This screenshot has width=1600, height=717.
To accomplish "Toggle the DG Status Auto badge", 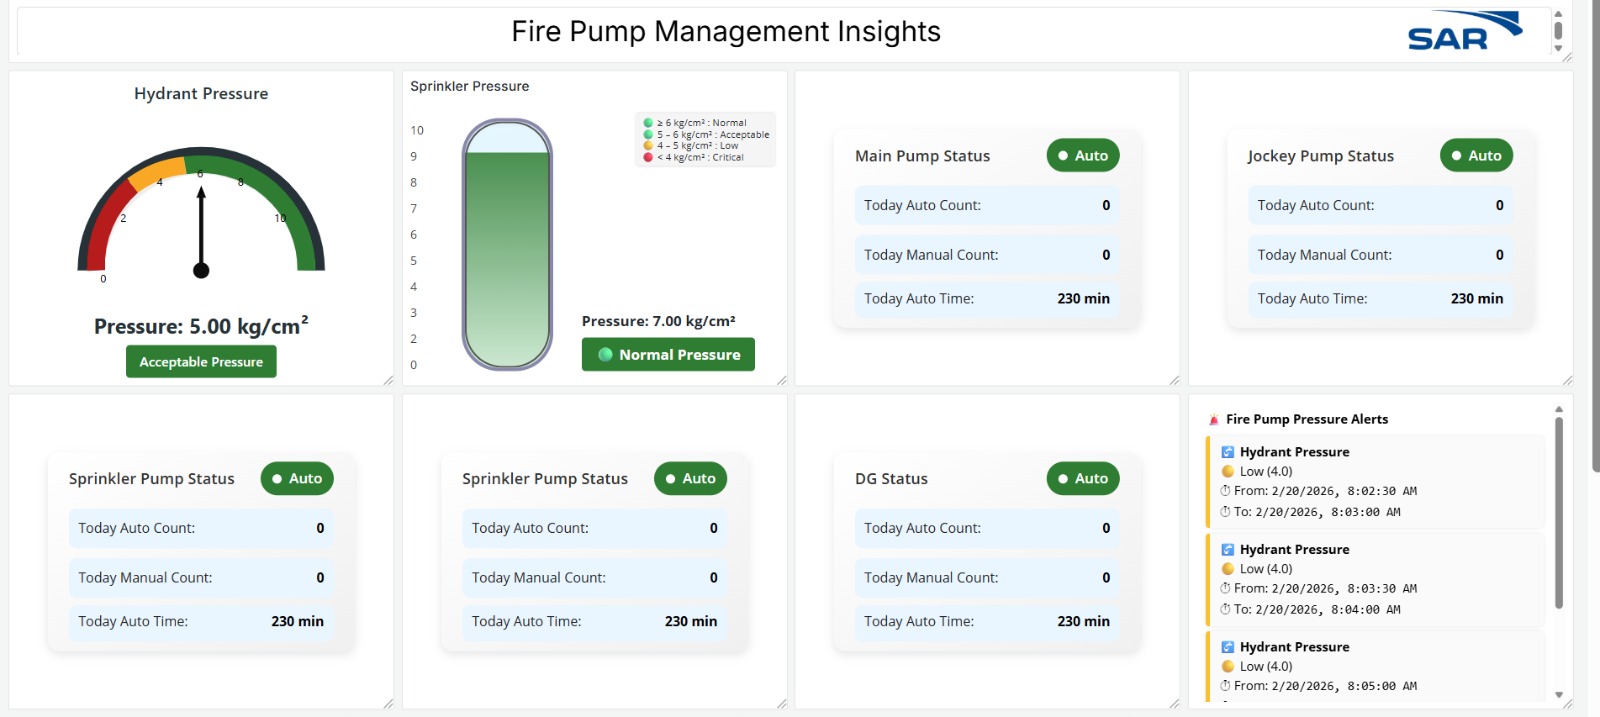I will pyautogui.click(x=1083, y=479).
